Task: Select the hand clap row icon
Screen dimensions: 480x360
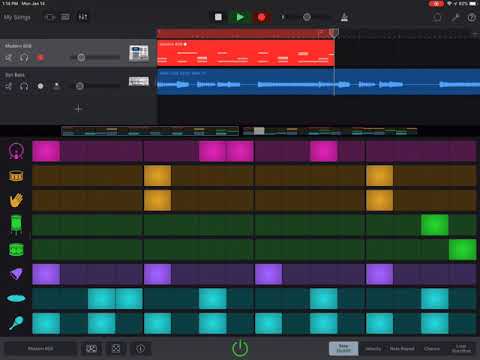Action: [16, 200]
